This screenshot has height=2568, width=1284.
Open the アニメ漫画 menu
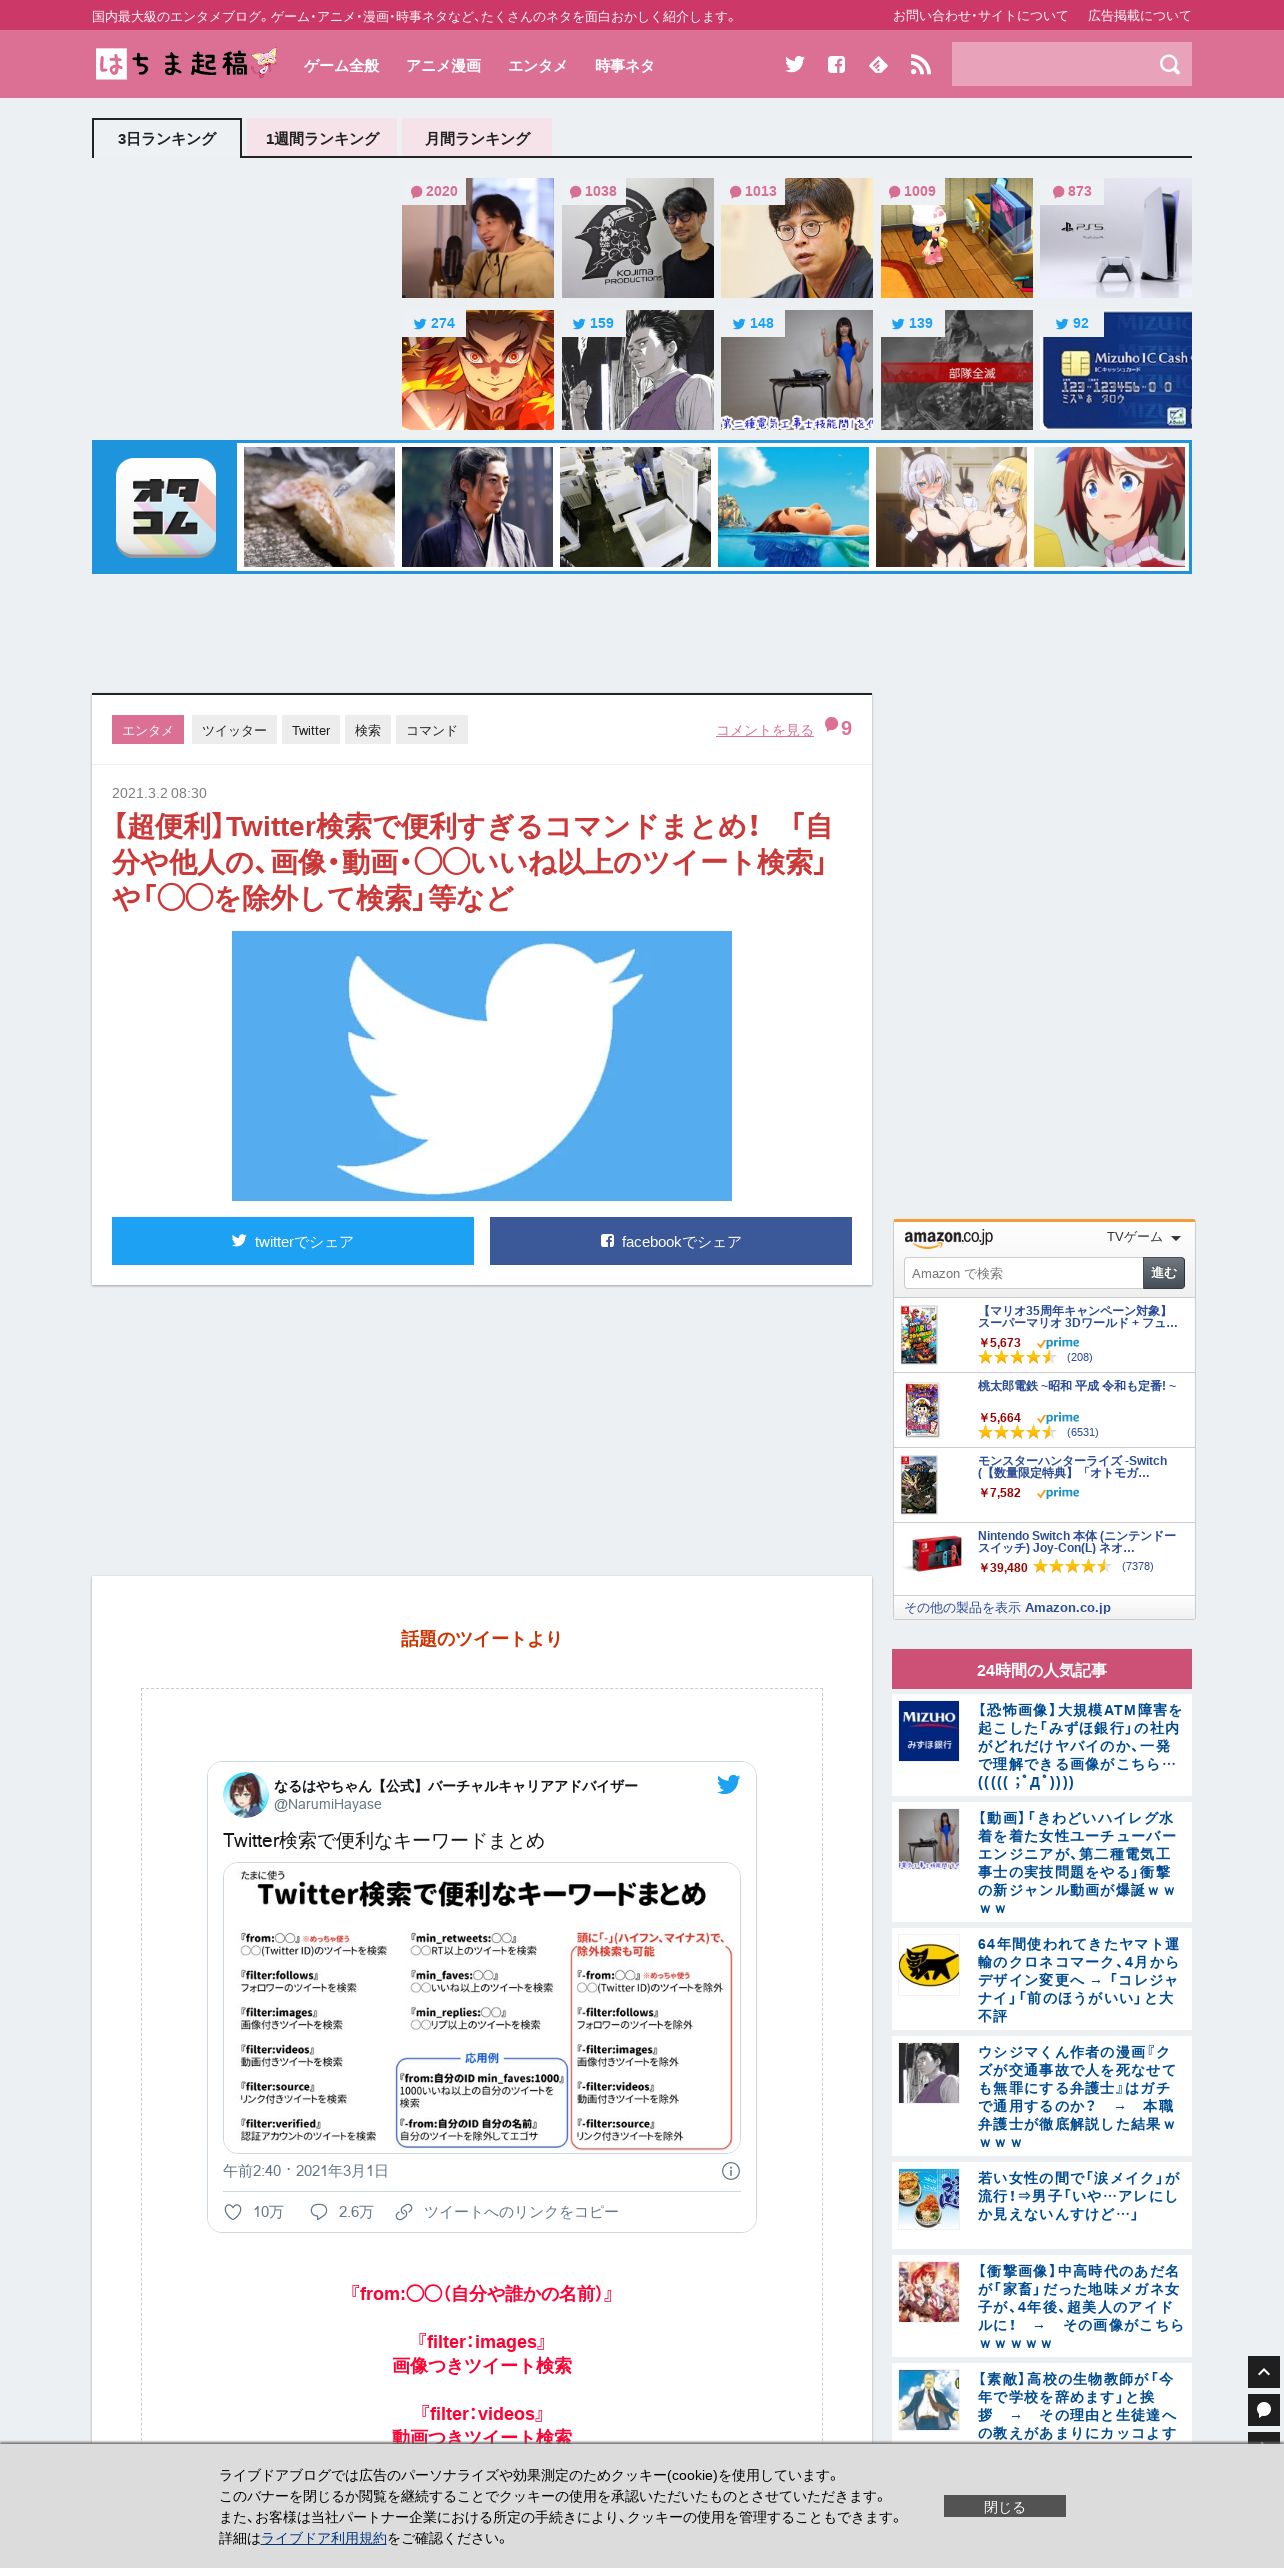[444, 65]
